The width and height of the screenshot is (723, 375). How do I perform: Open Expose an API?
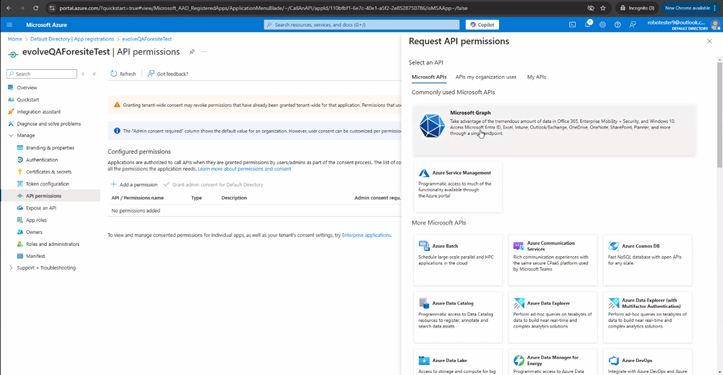coord(41,208)
